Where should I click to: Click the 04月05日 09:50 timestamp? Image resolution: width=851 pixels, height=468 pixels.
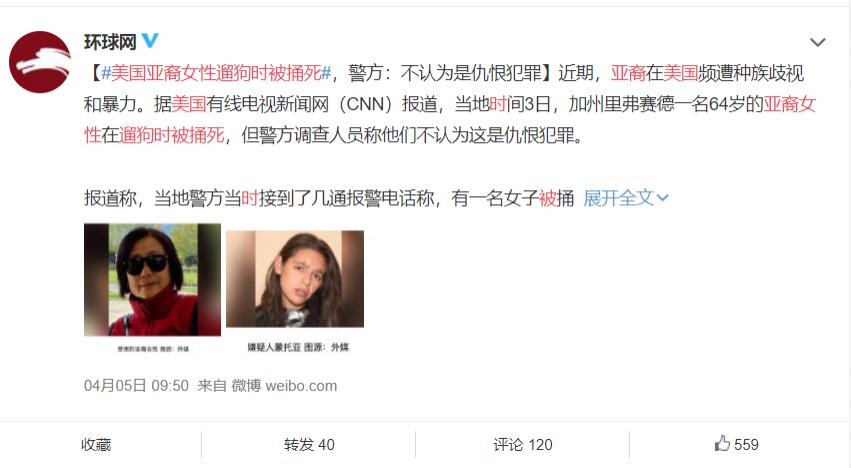pos(136,385)
